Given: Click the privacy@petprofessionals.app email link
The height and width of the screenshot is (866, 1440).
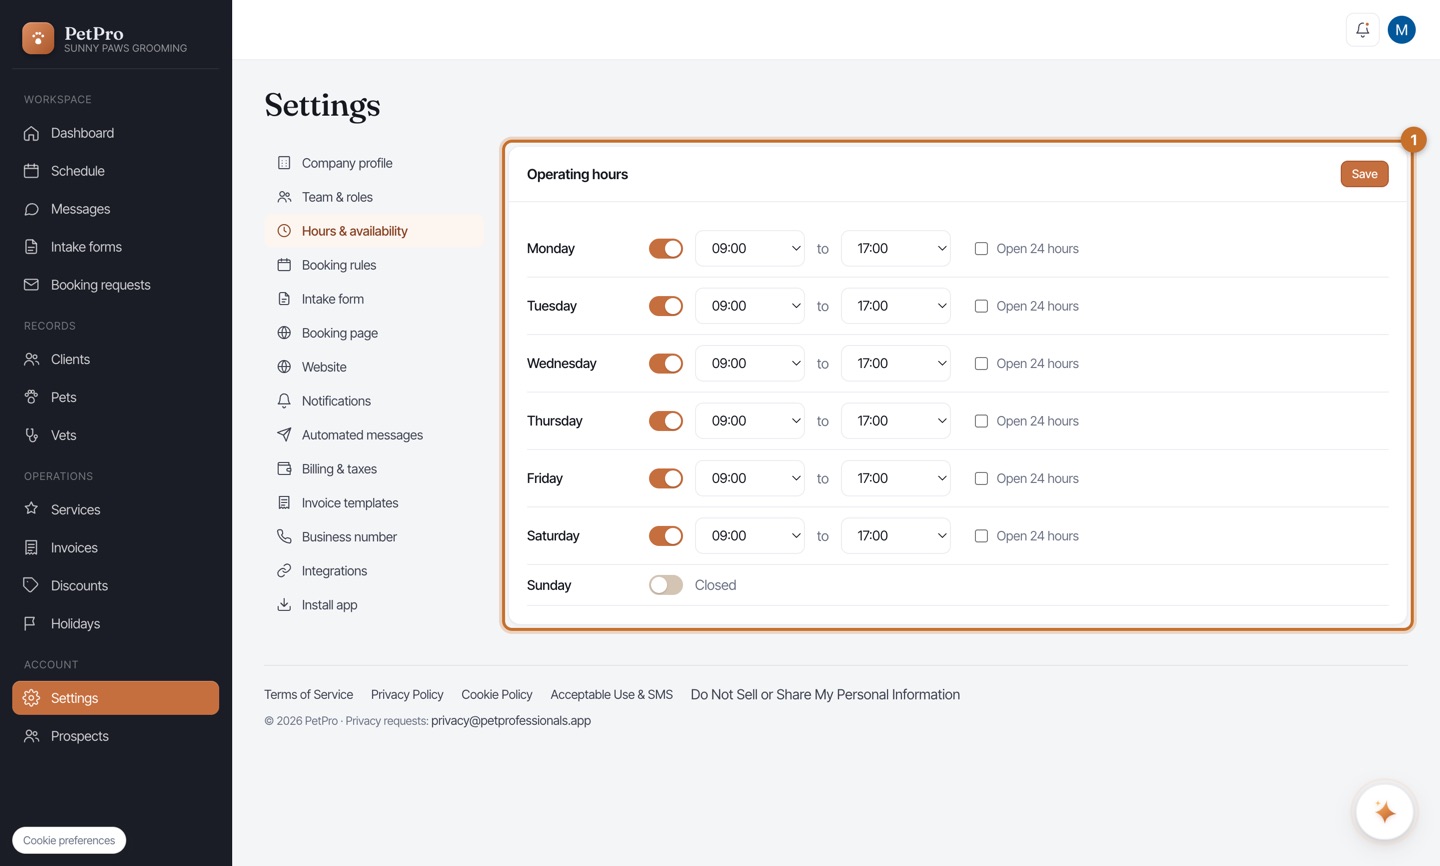Looking at the screenshot, I should [x=511, y=720].
